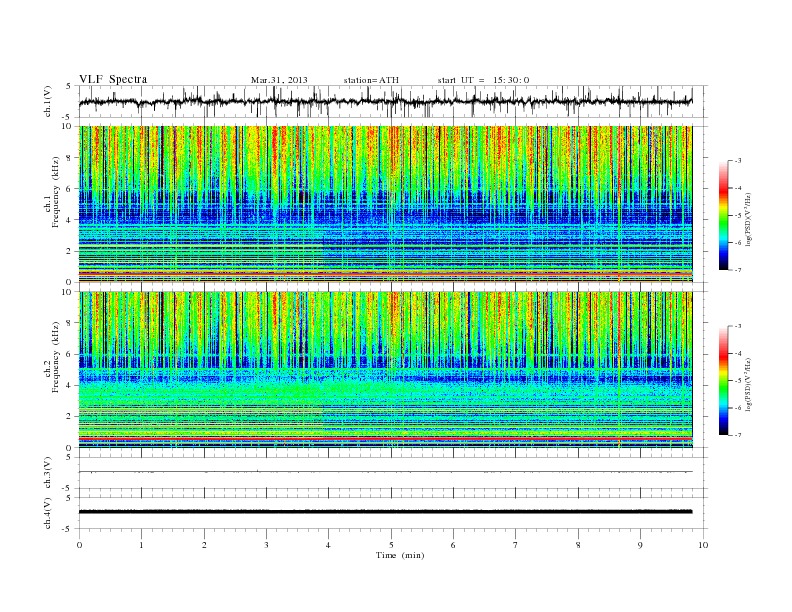Screen dimensions: 792x612
Task: Click the ch.2 spectrogram "2" kHz tick label
Action: pos(70,417)
